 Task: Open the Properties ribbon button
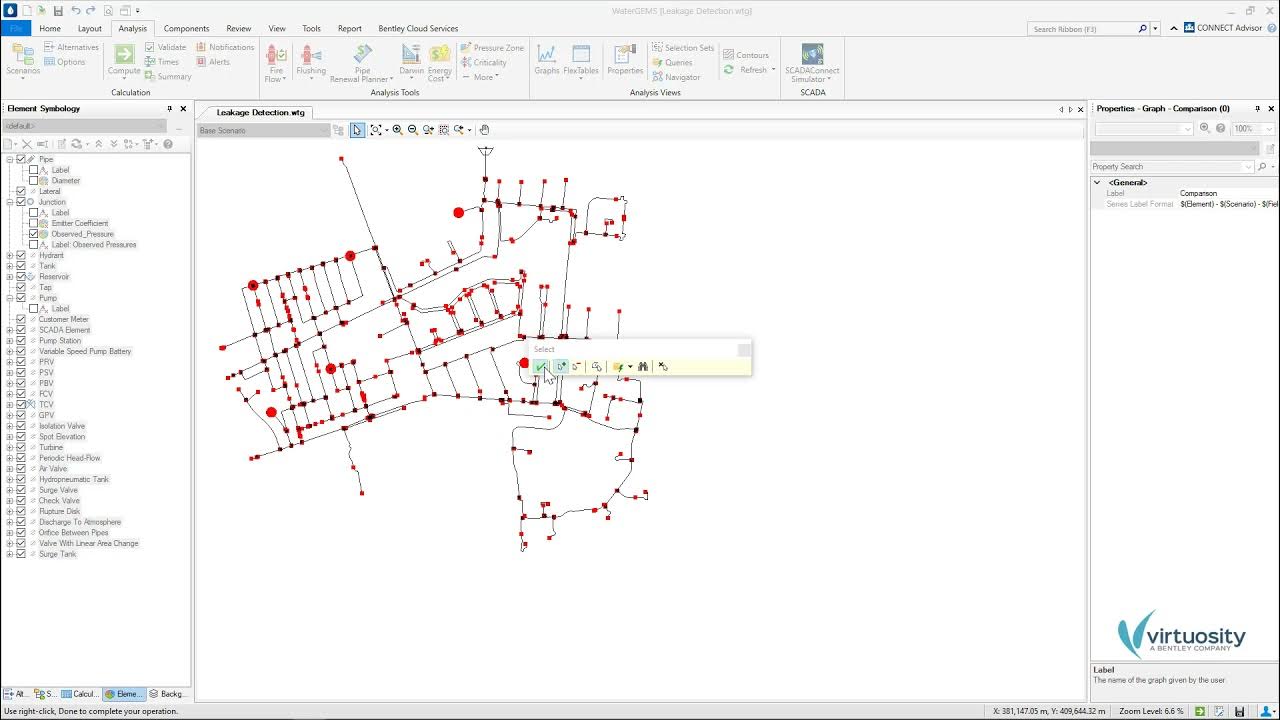click(625, 60)
